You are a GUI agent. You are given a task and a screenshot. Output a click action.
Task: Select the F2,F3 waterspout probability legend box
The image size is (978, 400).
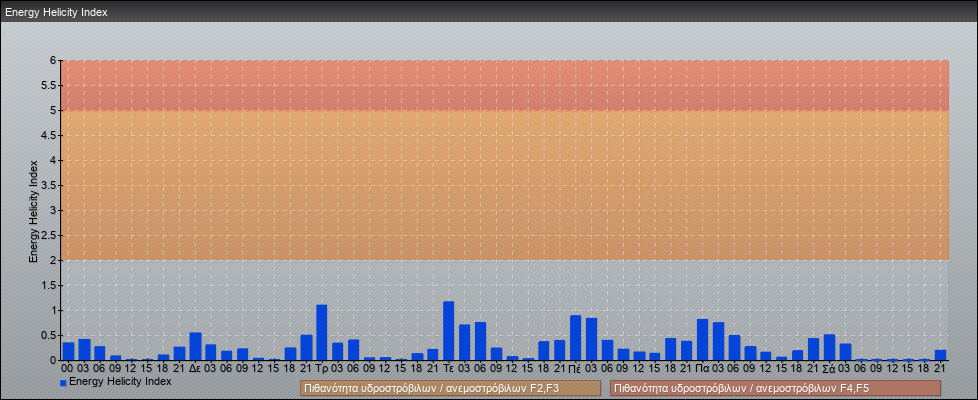tap(450, 388)
